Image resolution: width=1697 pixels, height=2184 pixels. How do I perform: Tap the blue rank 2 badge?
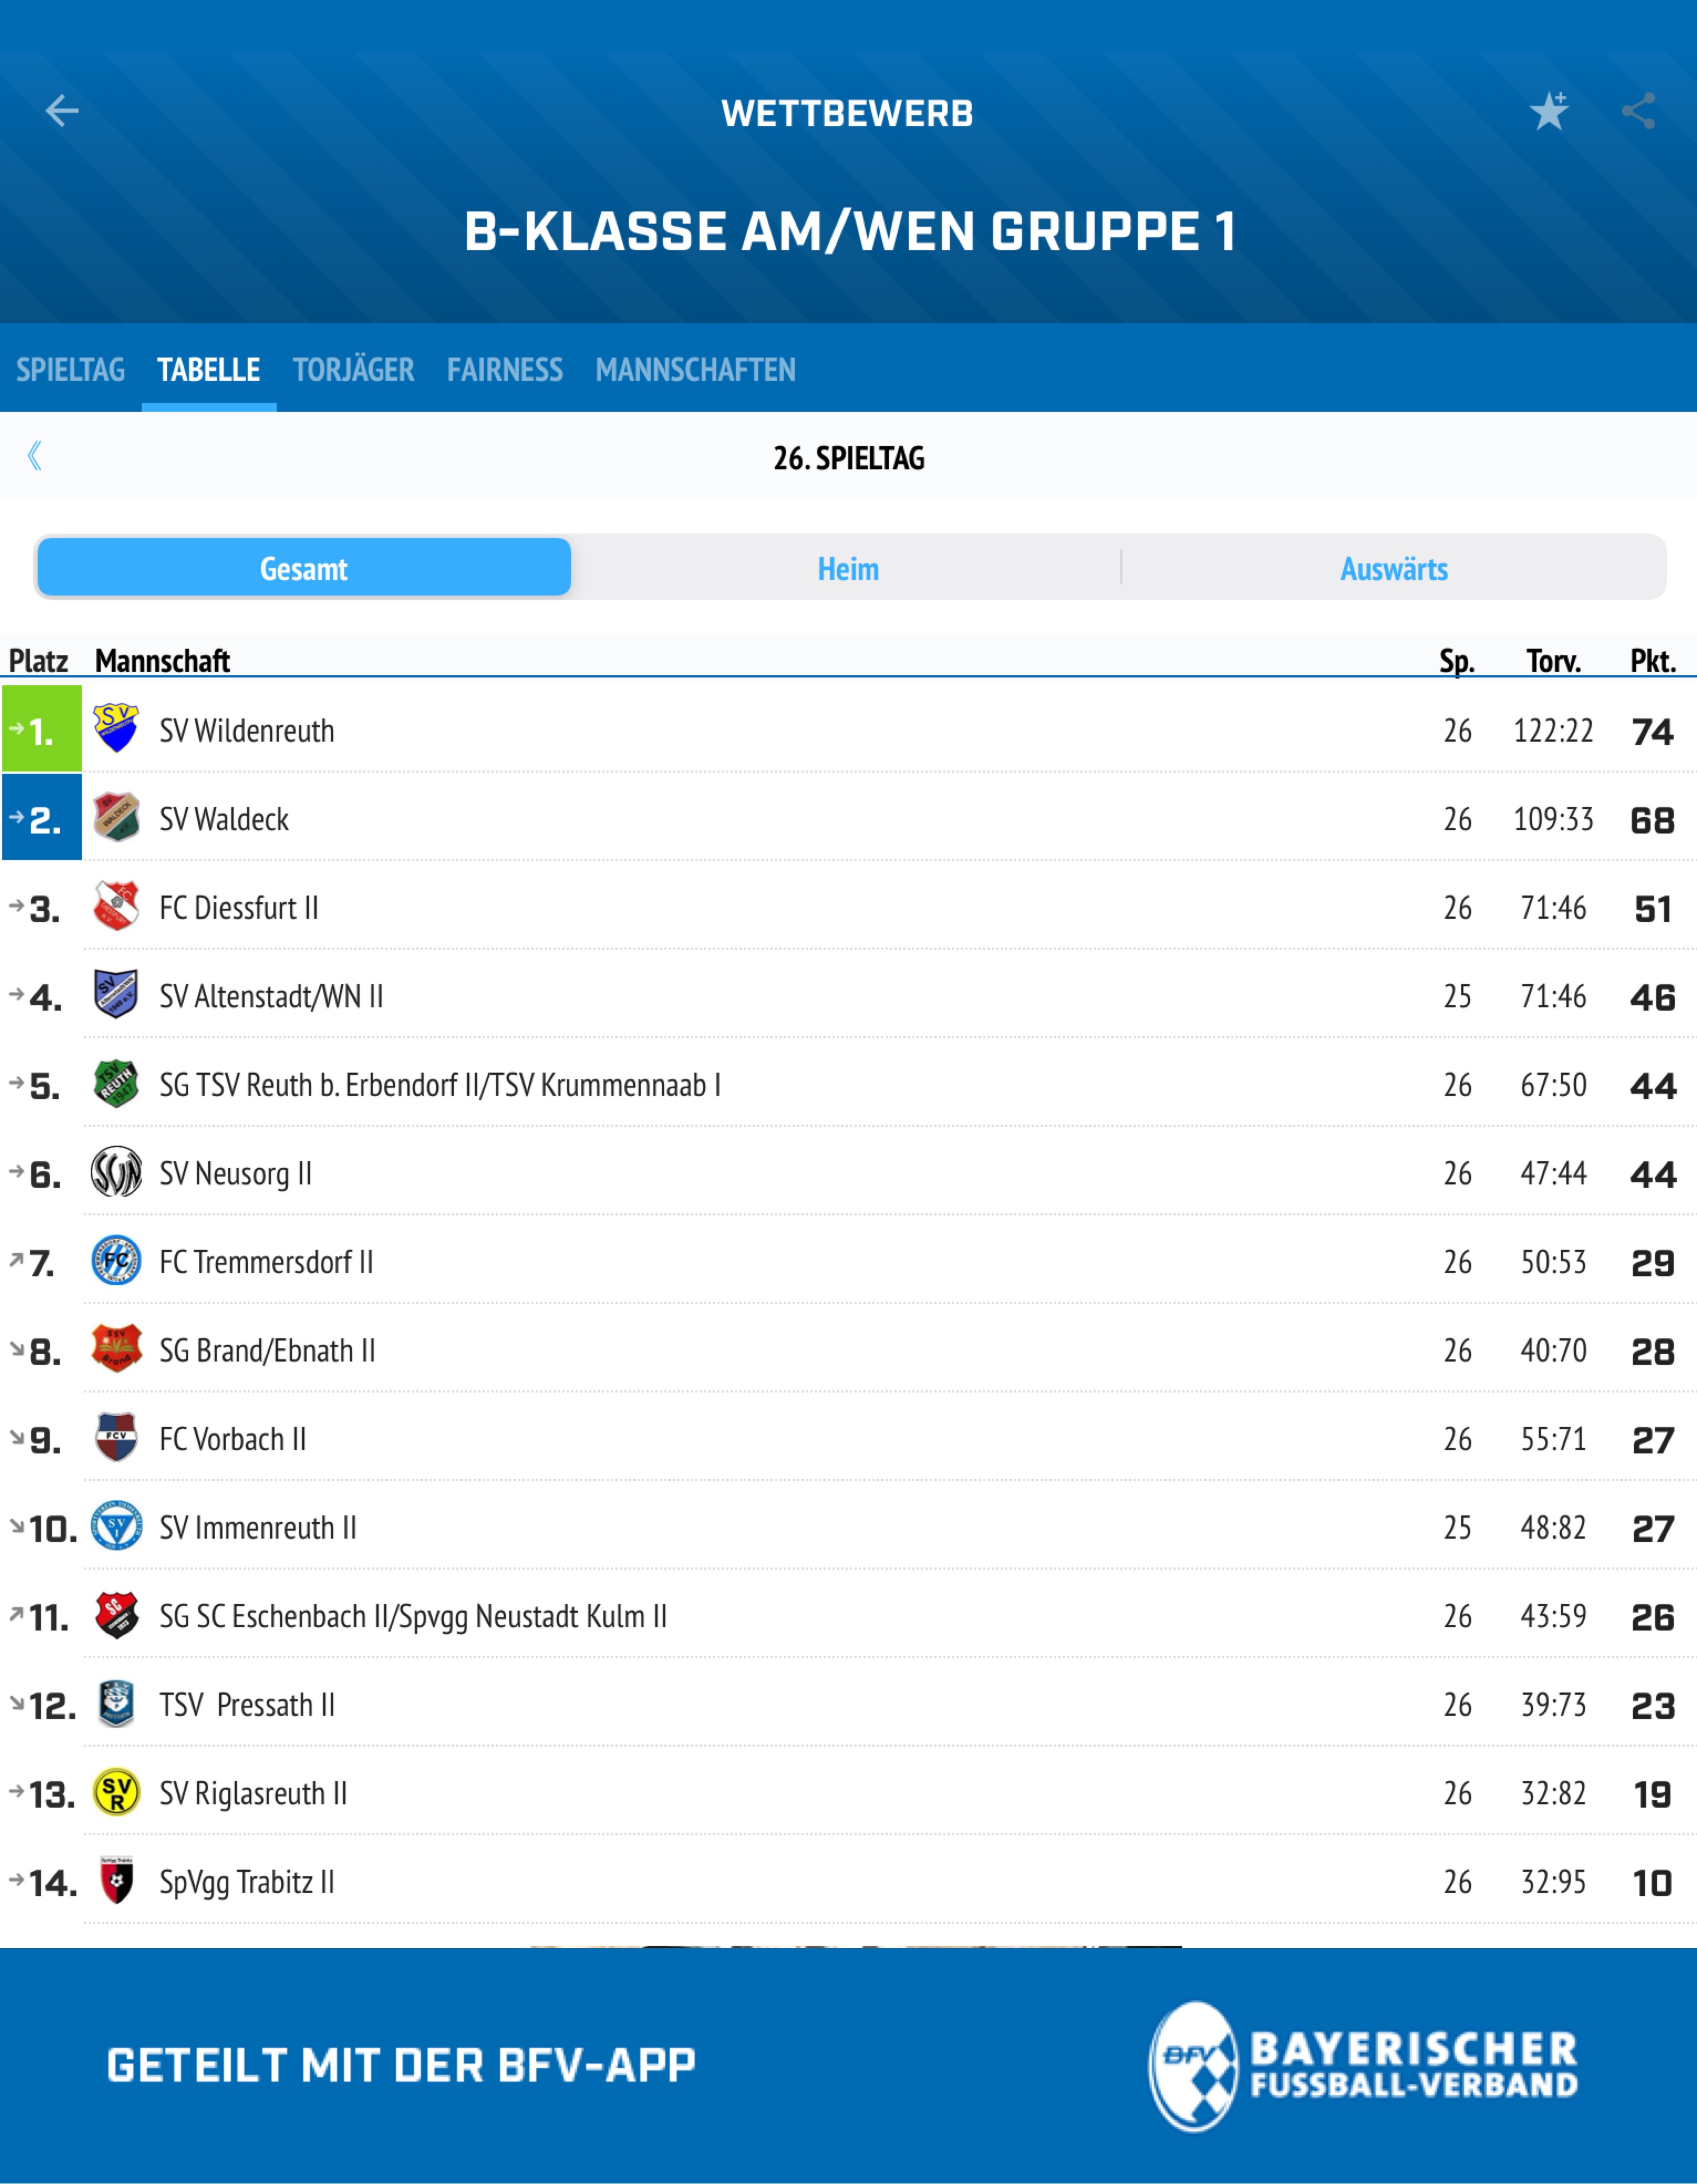(x=42, y=817)
